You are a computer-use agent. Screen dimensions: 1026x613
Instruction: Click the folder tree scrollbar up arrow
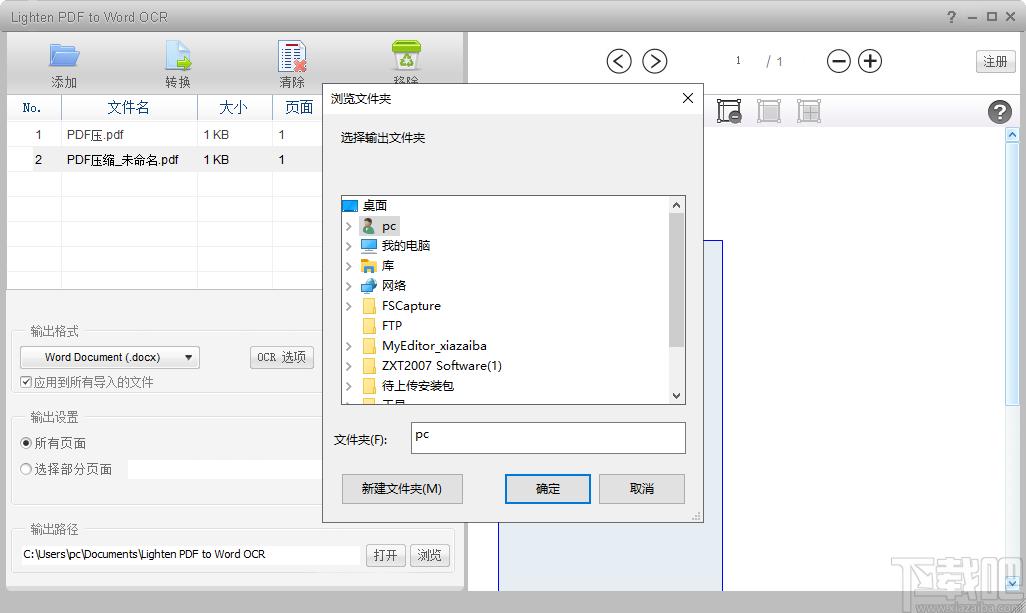[x=677, y=205]
